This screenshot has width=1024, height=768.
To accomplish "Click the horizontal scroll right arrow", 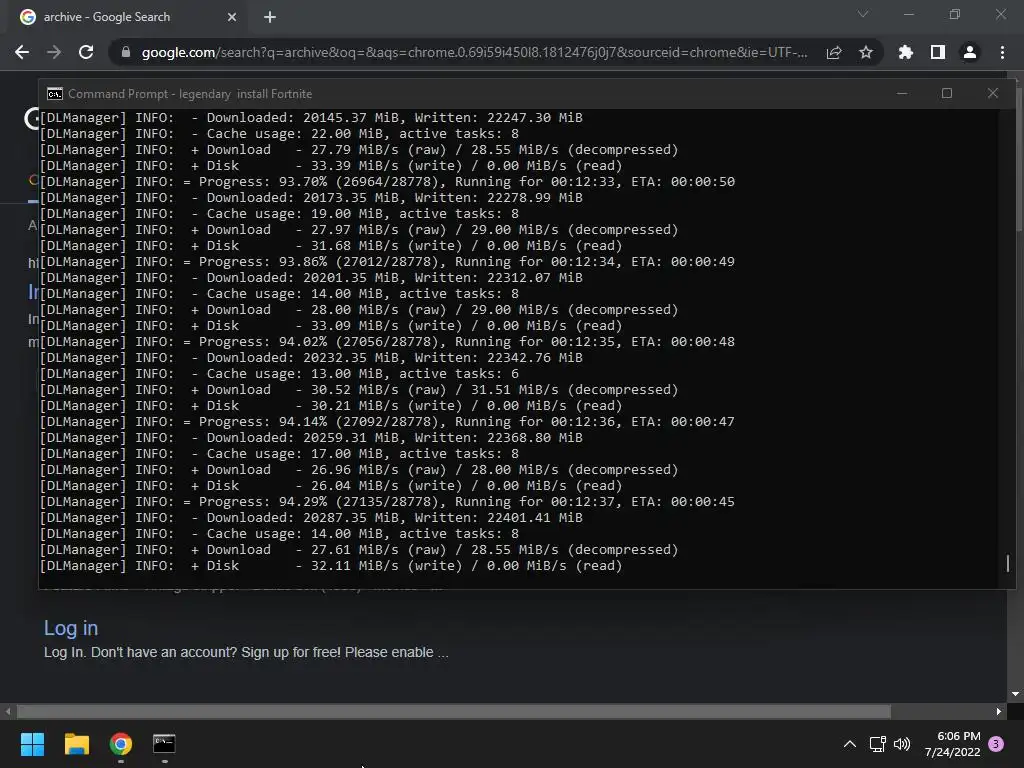I will click(999, 711).
